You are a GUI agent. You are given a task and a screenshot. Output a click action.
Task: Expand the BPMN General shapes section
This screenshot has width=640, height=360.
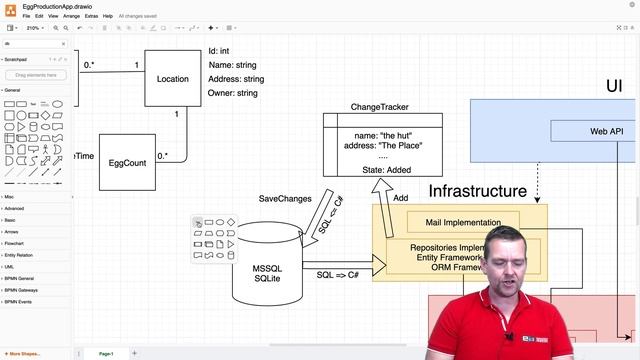point(18,278)
